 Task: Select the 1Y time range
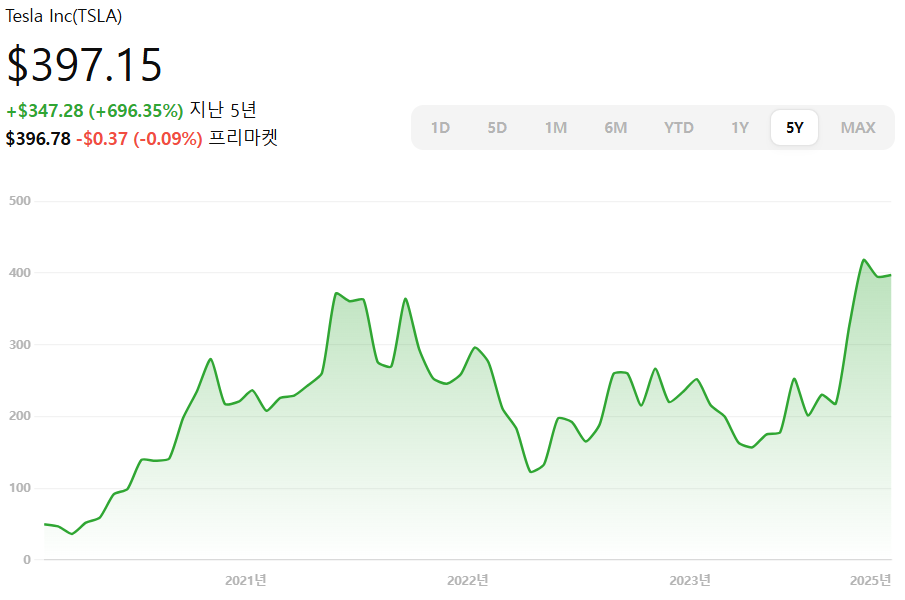pyautogui.click(x=740, y=128)
